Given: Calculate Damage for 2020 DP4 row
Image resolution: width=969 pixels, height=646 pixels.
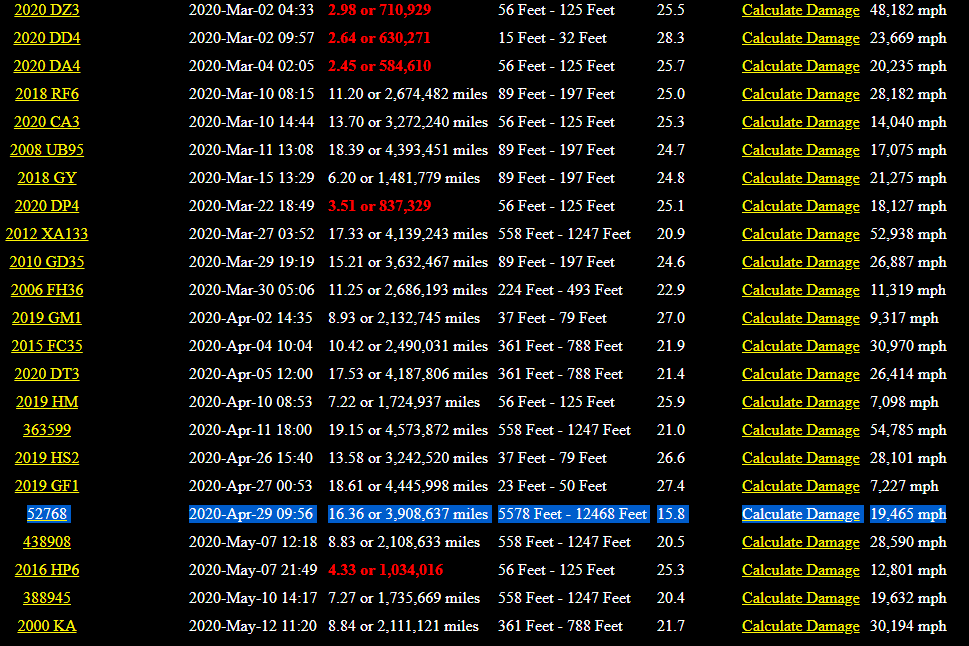Looking at the screenshot, I should pyautogui.click(x=800, y=206).
